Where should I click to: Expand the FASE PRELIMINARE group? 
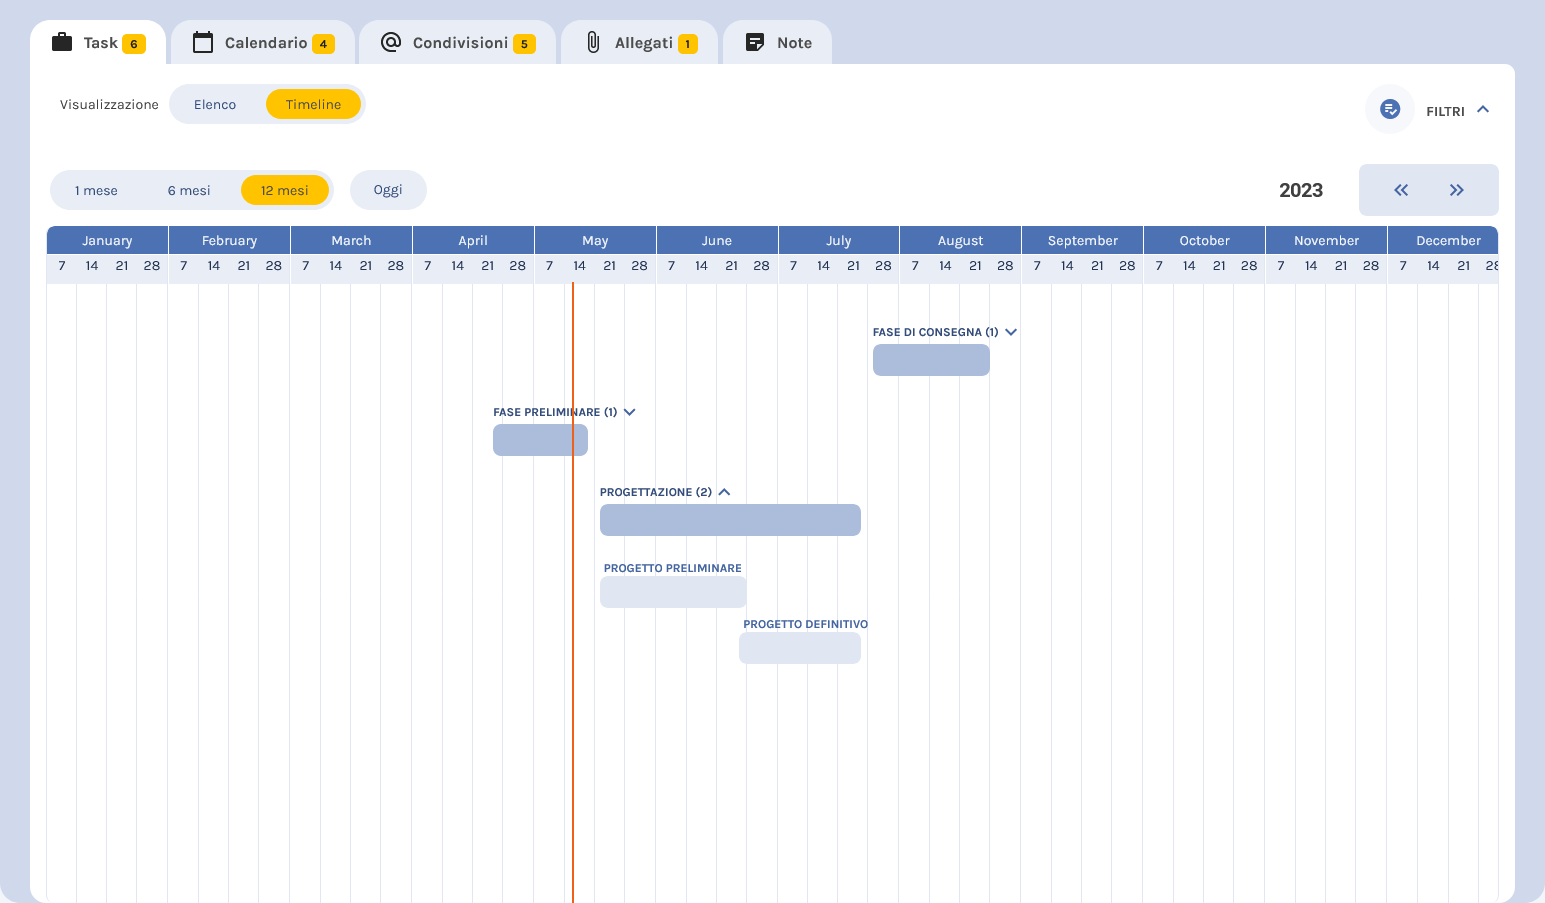coord(629,412)
